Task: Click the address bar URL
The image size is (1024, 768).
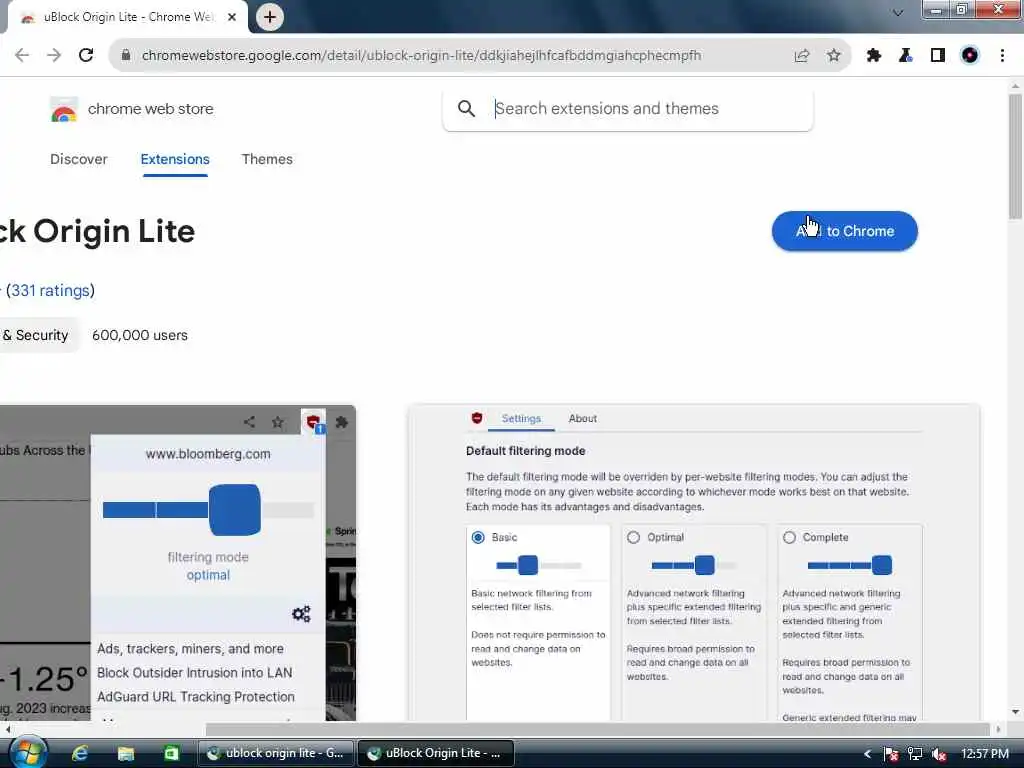Action: point(421,56)
